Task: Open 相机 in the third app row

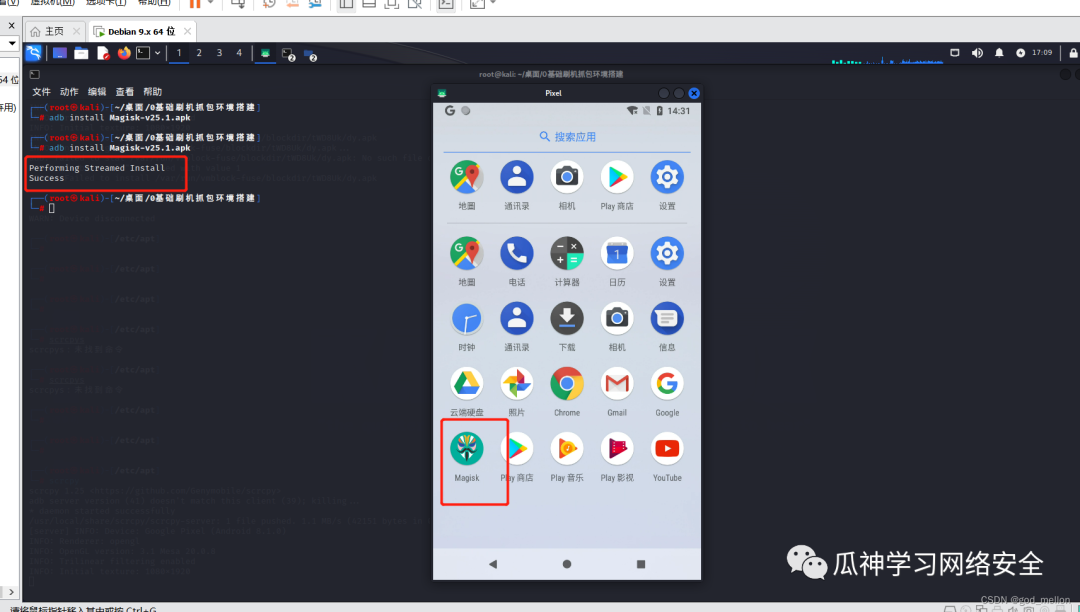Action: coord(616,319)
